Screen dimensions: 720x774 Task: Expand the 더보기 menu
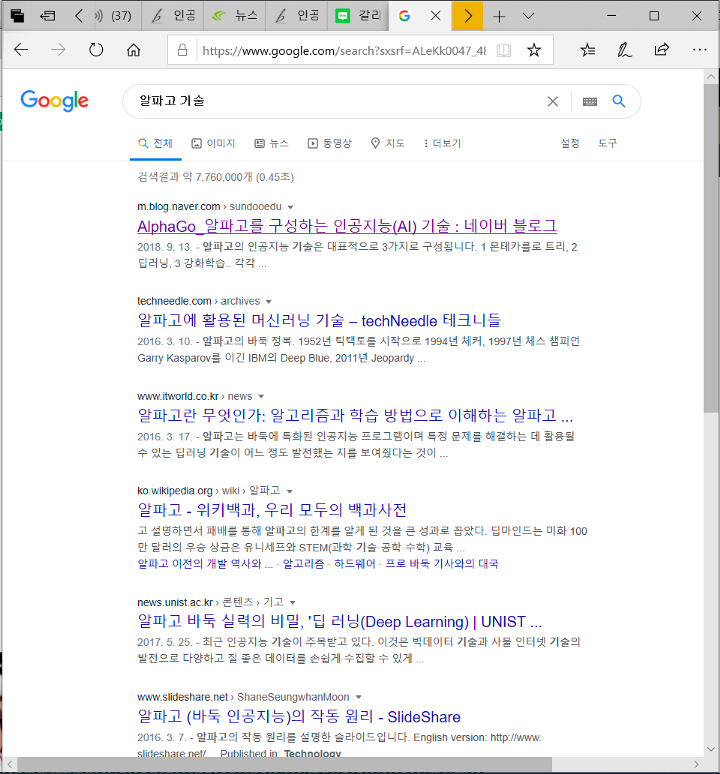pos(442,143)
